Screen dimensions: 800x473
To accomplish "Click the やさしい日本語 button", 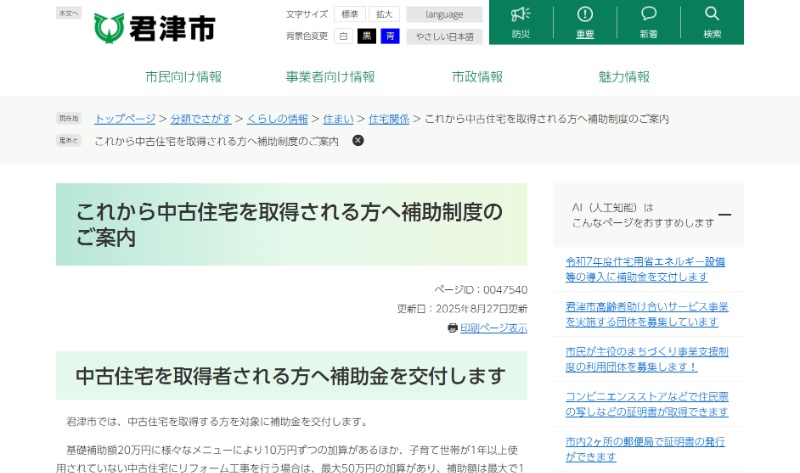I will click(444, 36).
